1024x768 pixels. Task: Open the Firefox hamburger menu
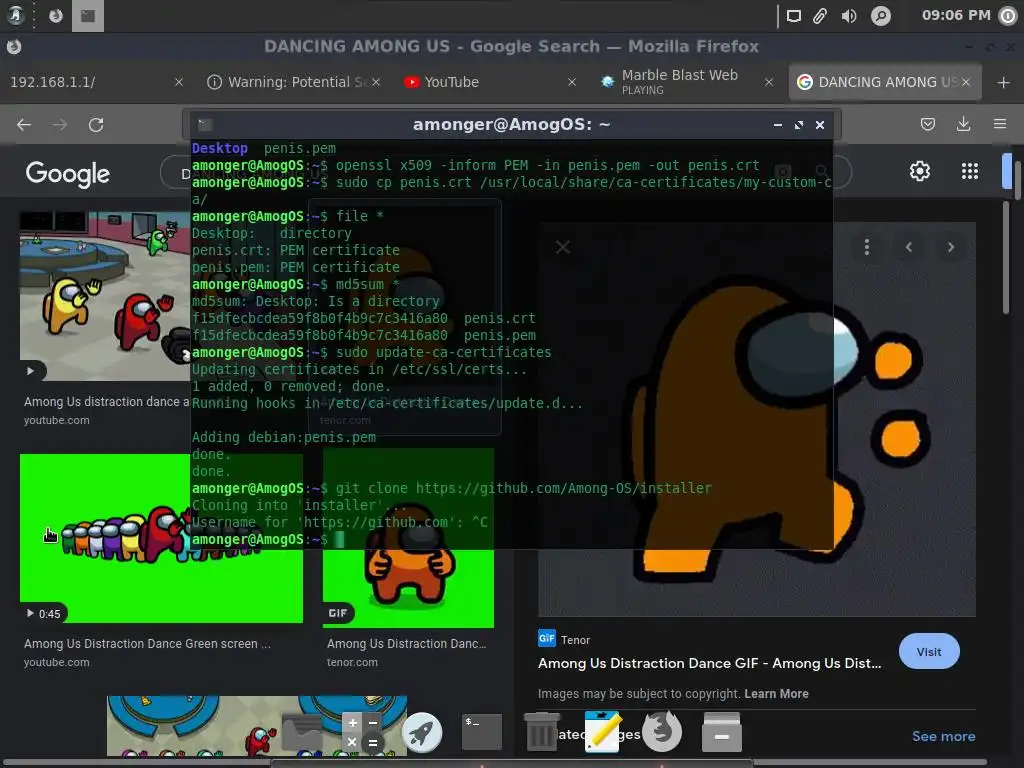[1000, 124]
